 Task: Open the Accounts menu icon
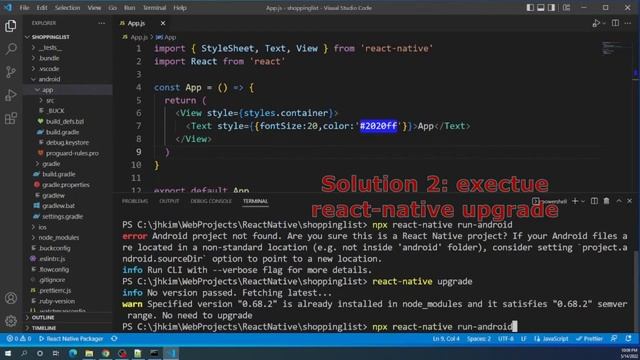pyautogui.click(x=11, y=298)
